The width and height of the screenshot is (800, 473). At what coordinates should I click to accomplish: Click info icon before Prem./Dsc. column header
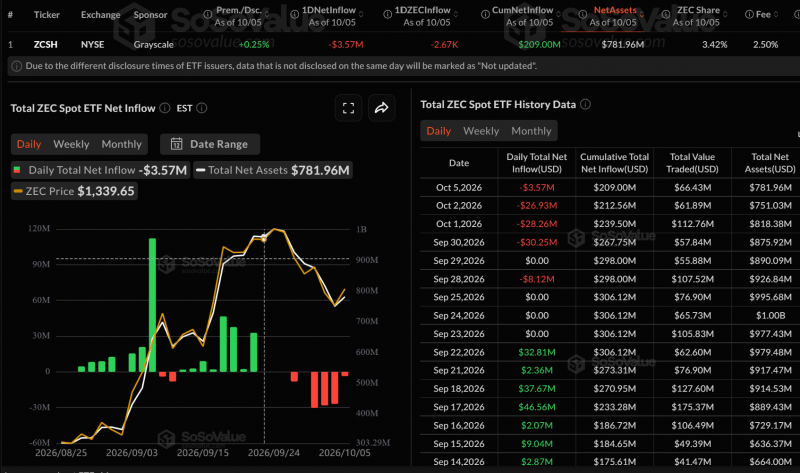tap(208, 15)
